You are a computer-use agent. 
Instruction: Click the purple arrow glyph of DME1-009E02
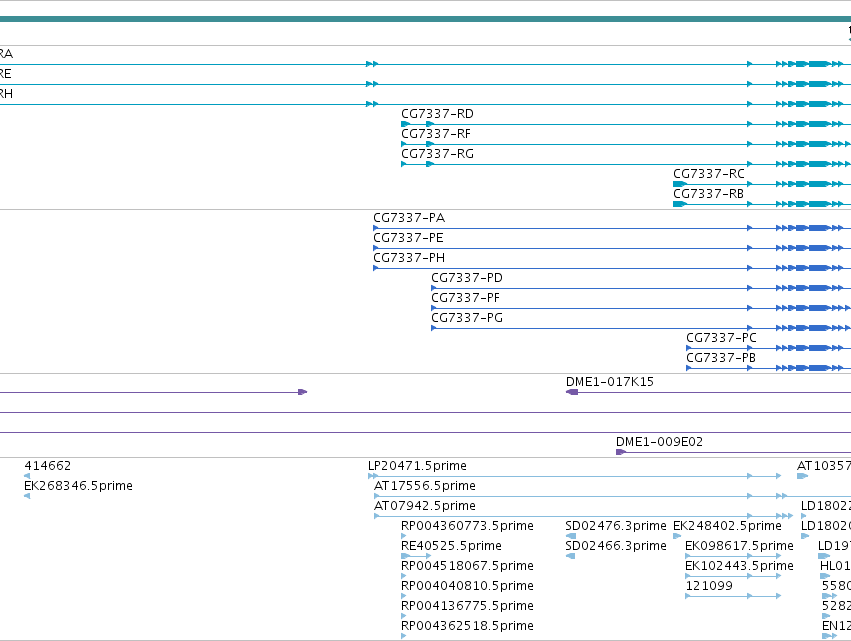pos(621,452)
